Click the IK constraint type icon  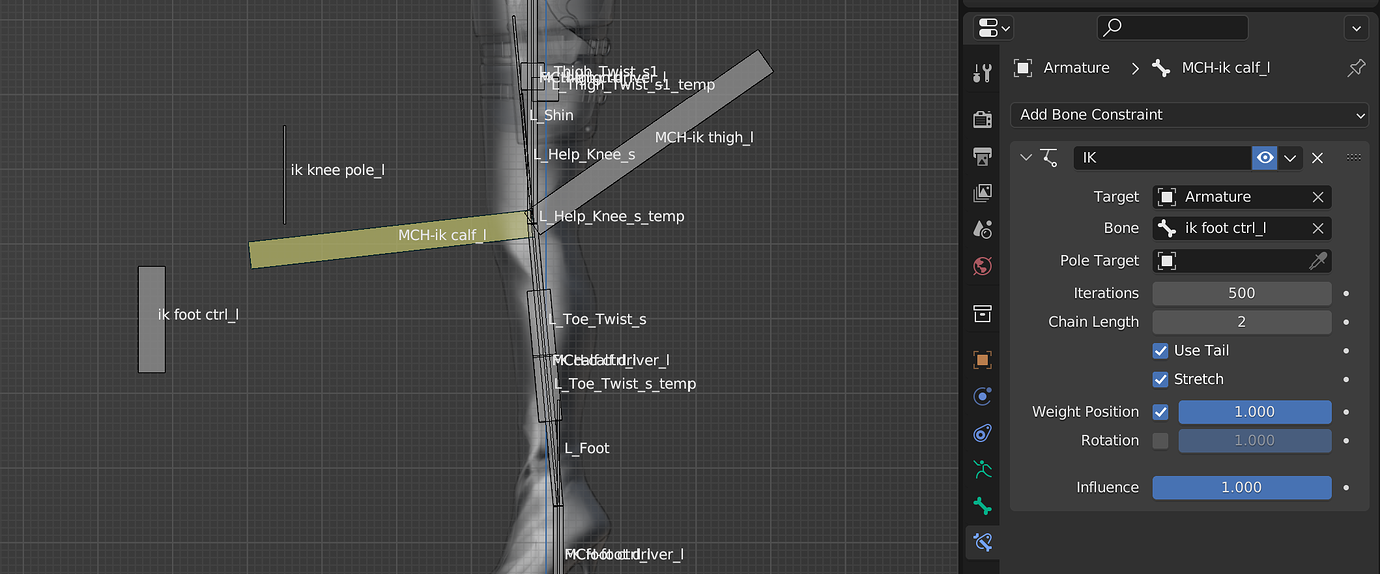tap(1050, 157)
